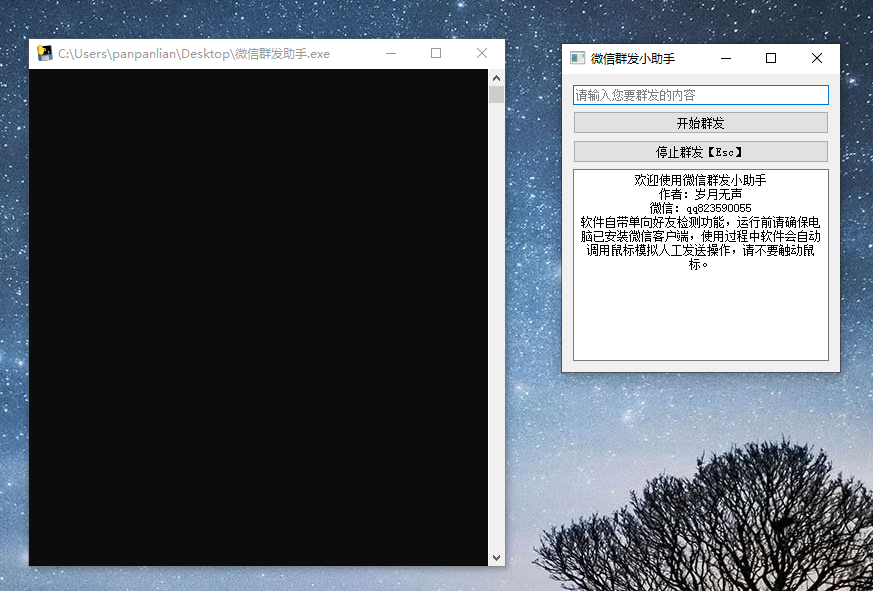Click the console scrollbar thumb
Screen dimensions: 873x591
coord(496,95)
